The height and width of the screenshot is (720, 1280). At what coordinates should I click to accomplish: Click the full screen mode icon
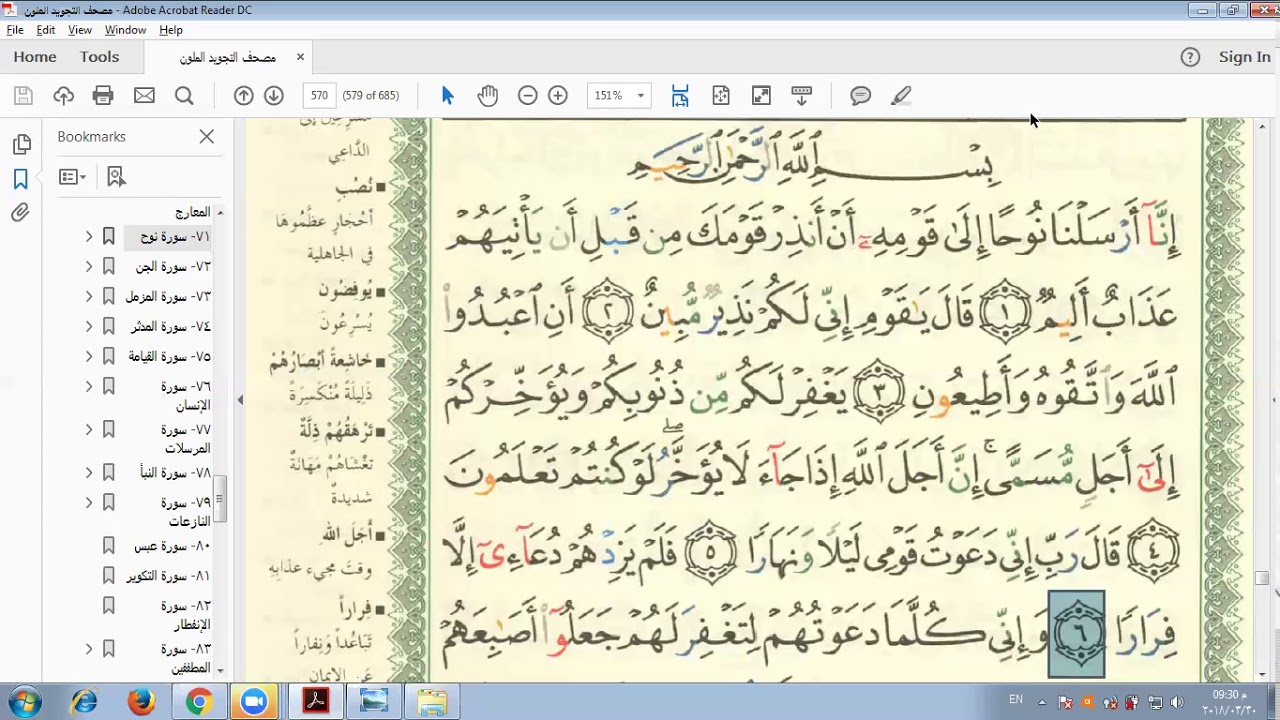(761, 95)
